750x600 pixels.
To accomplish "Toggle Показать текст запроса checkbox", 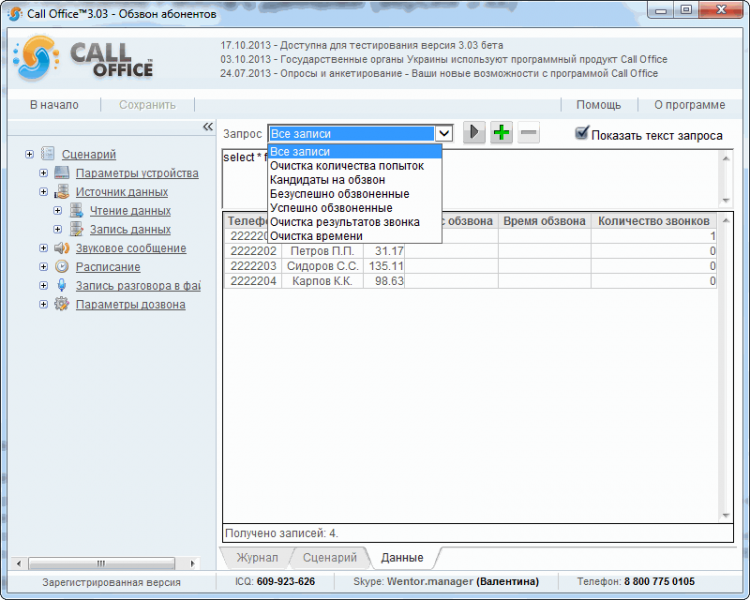I will click(x=582, y=133).
